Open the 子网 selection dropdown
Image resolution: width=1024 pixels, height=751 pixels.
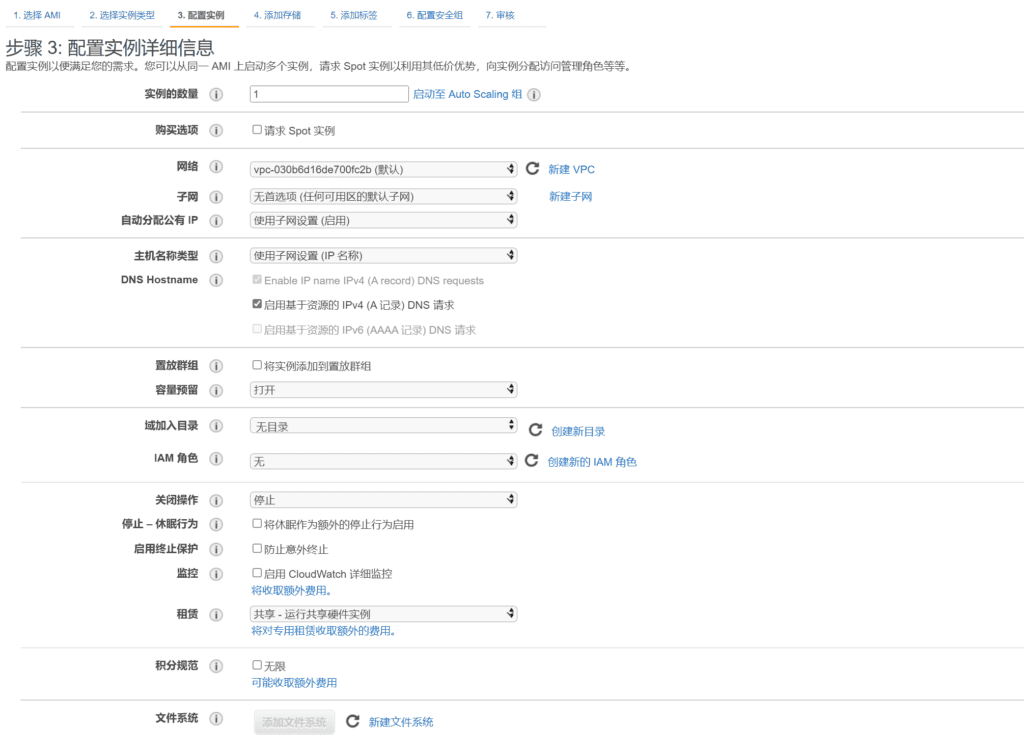pyautogui.click(x=383, y=196)
